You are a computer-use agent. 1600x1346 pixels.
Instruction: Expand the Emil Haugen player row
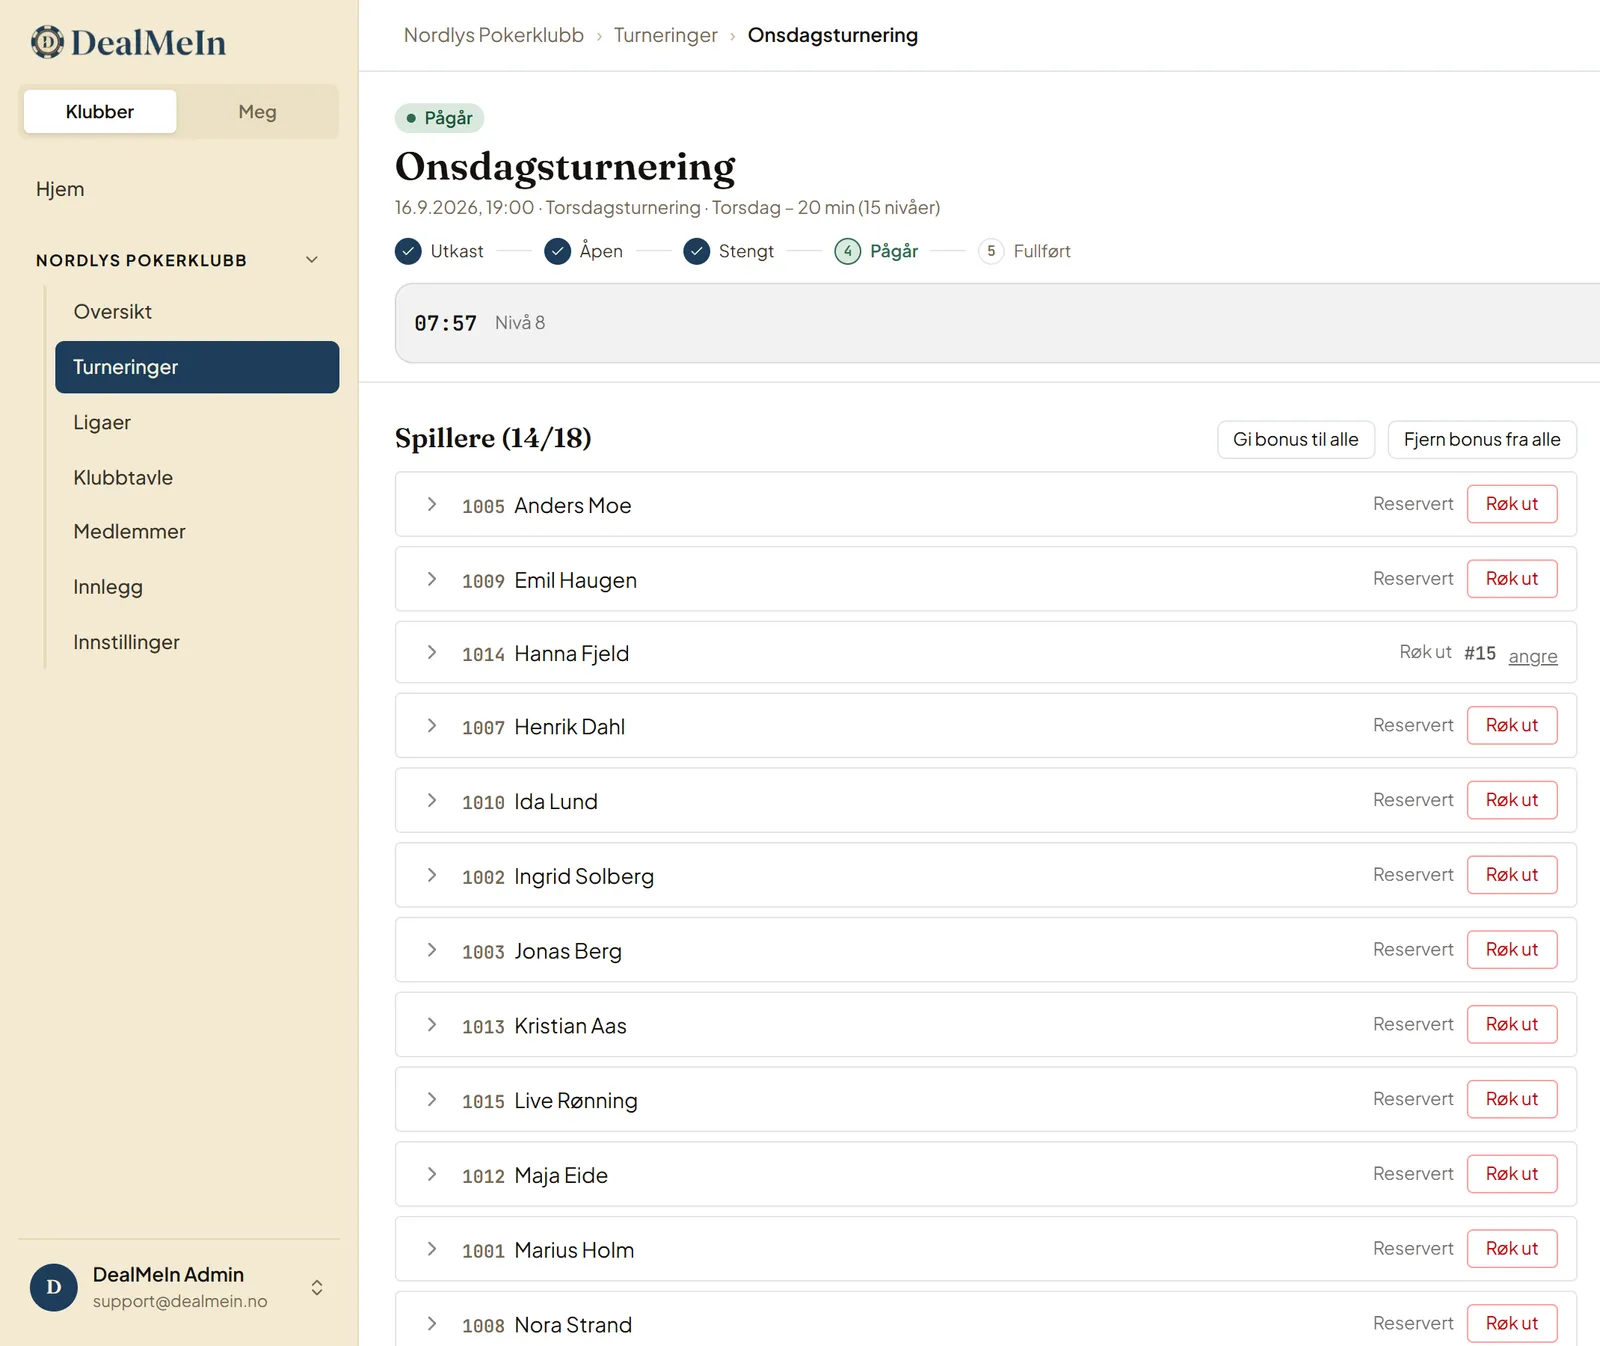pyautogui.click(x=432, y=579)
